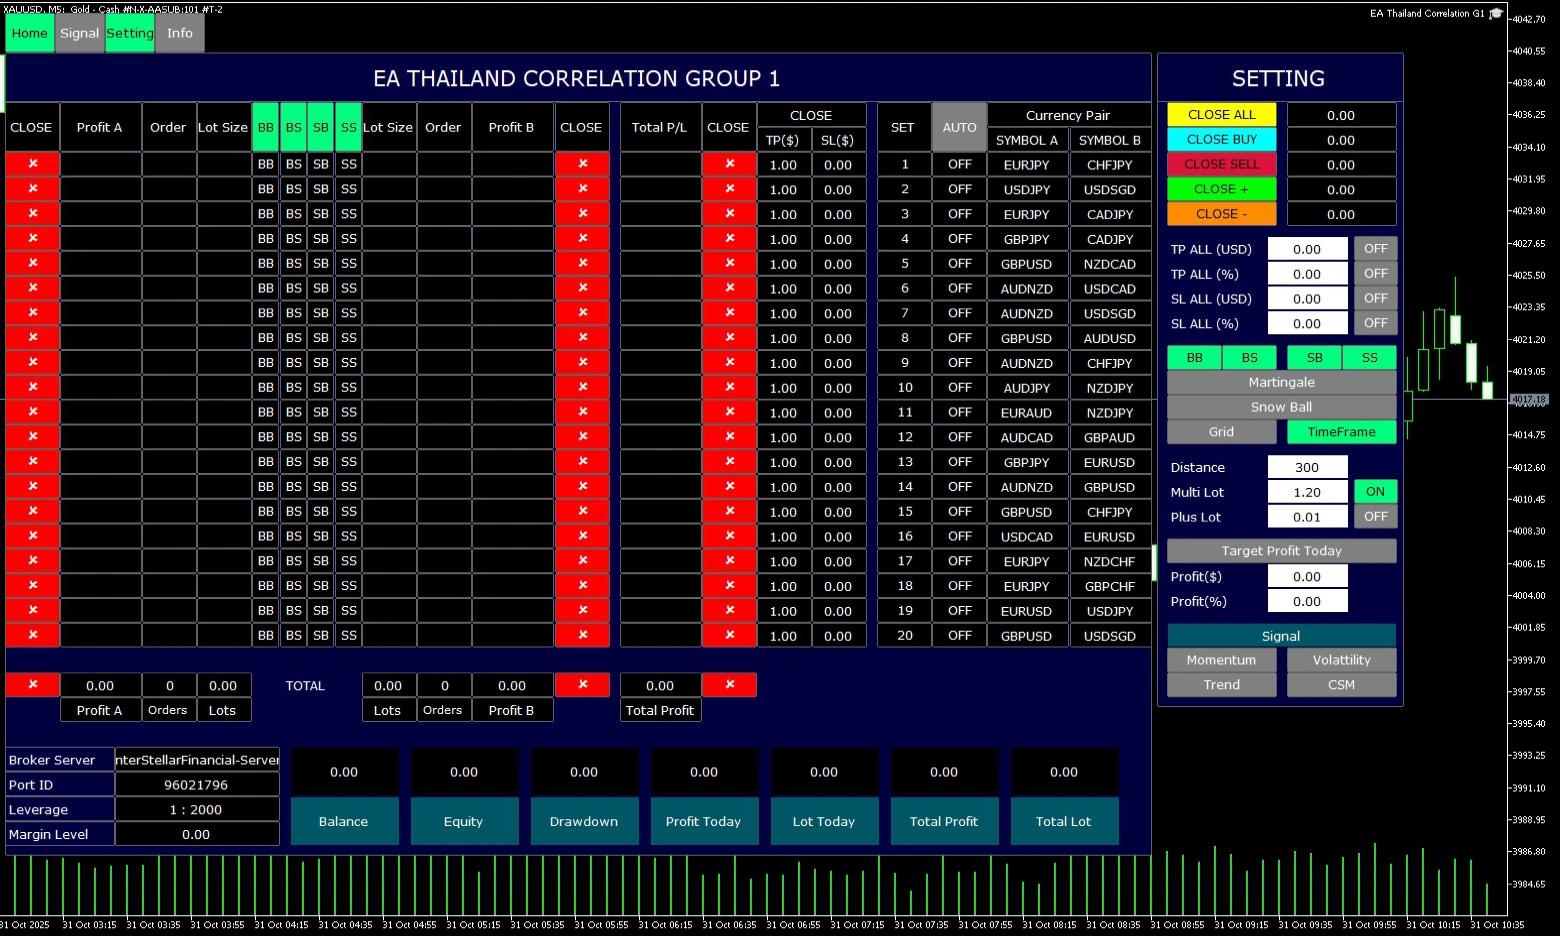The width and height of the screenshot is (1560, 936).
Task: Open the Signal tab
Action: coord(79,33)
